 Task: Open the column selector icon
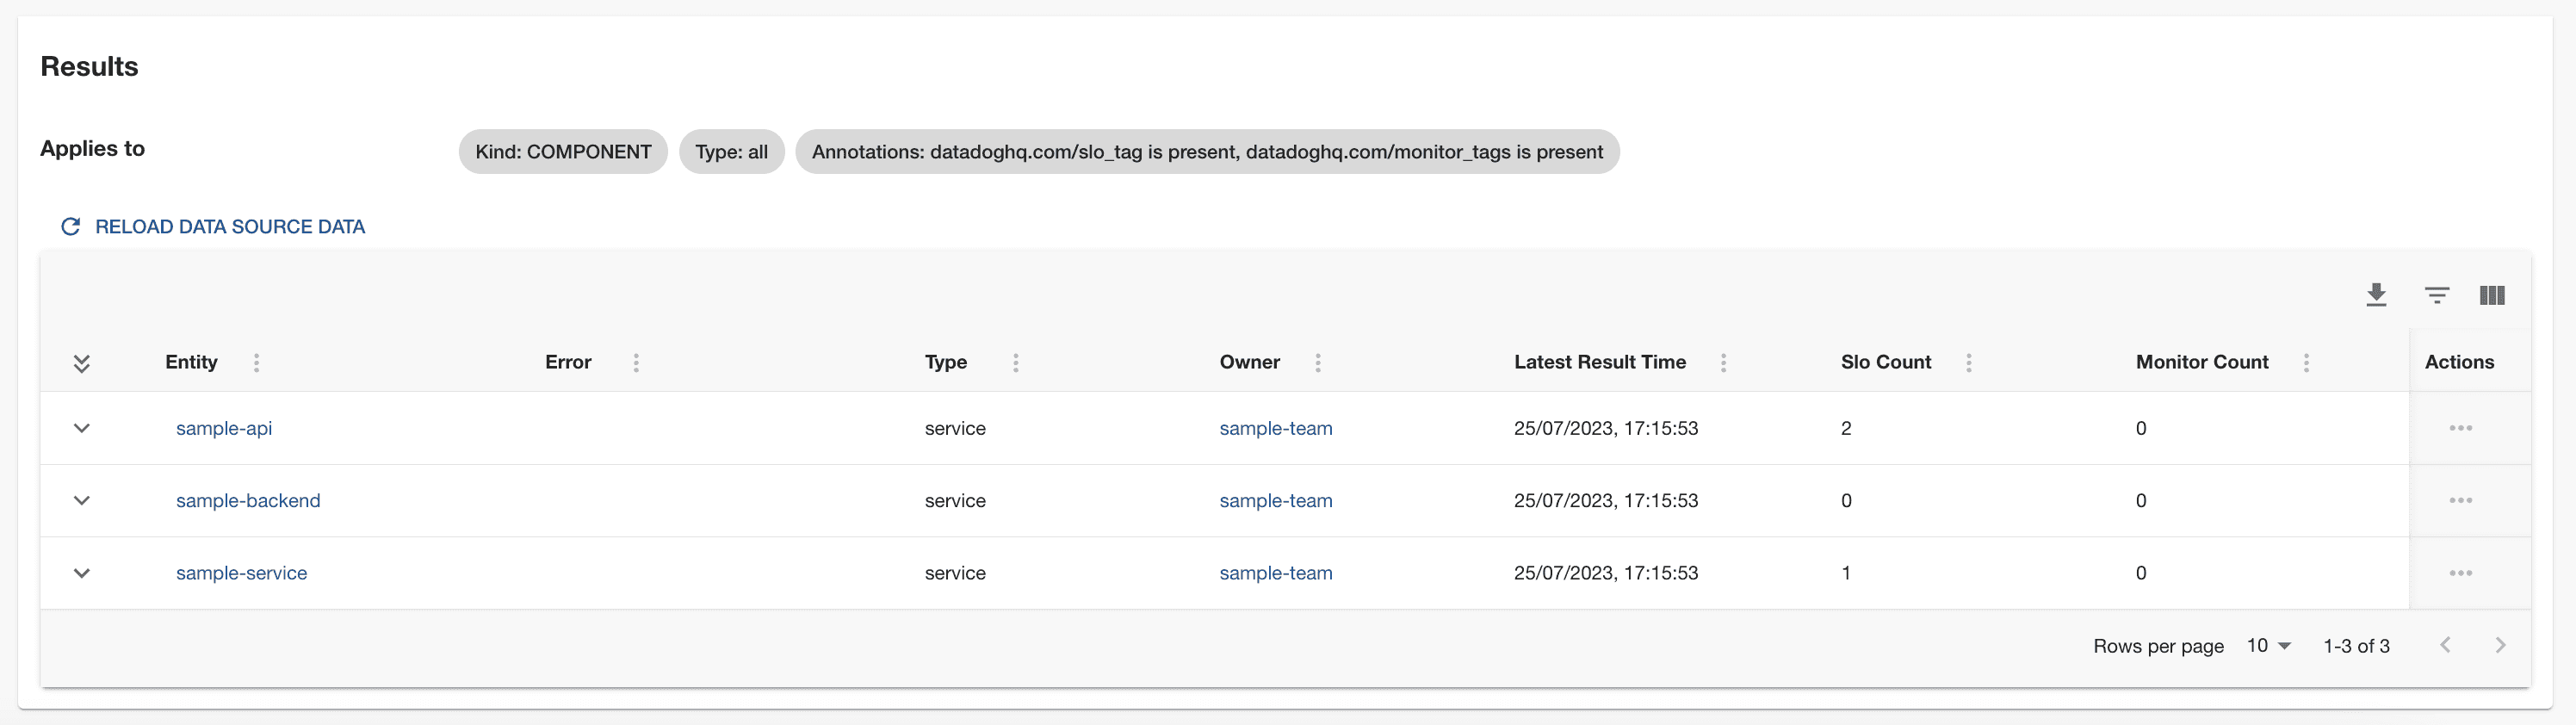click(x=2492, y=295)
